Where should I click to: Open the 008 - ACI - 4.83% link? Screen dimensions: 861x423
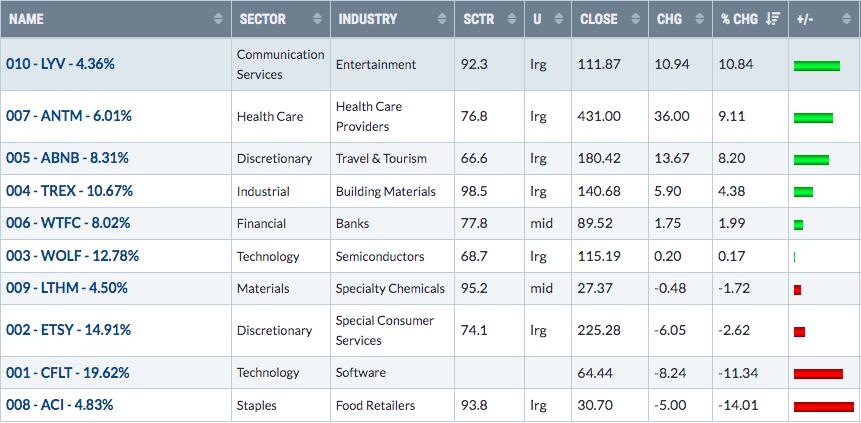point(59,405)
